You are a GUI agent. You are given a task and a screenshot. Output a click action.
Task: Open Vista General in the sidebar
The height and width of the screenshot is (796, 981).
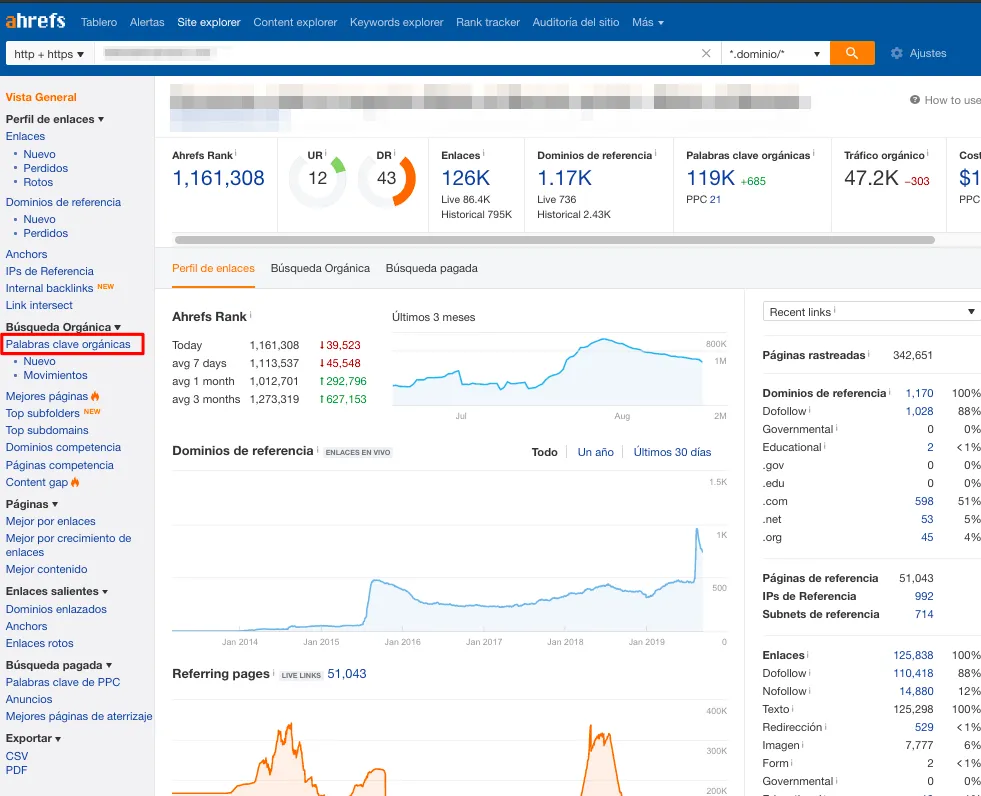[x=41, y=97]
